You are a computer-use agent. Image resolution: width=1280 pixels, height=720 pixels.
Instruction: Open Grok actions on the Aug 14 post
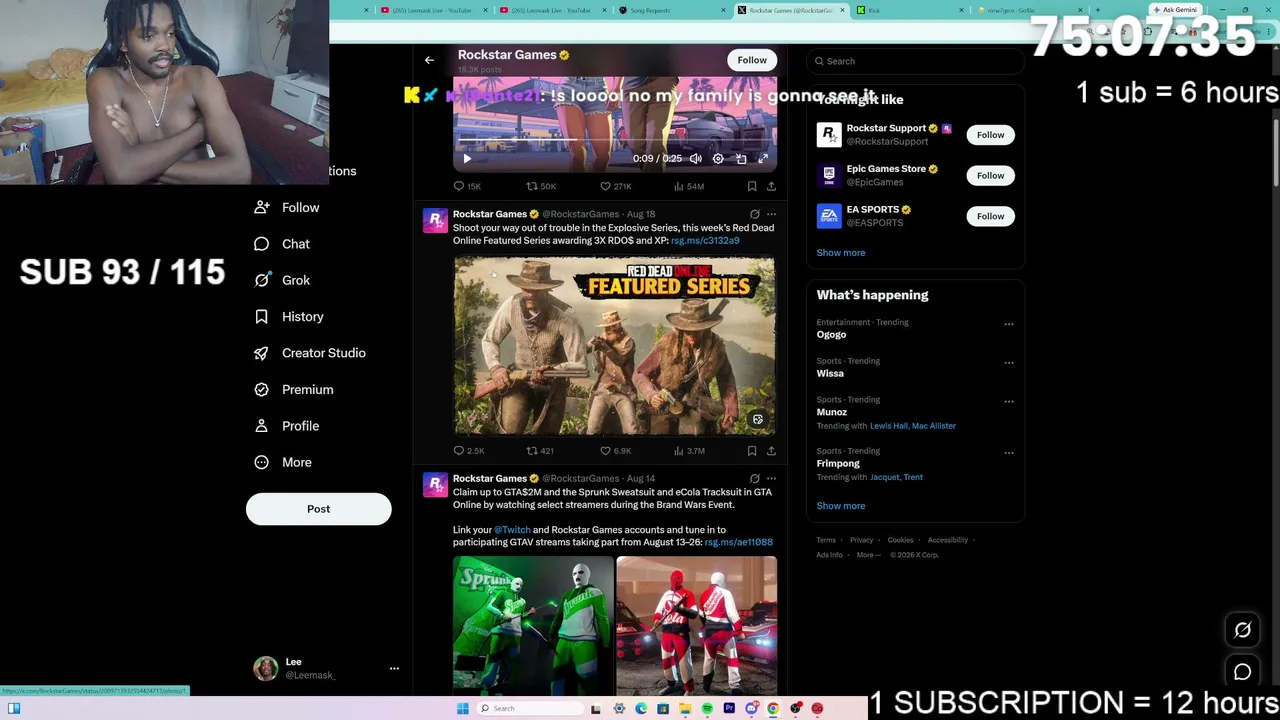pos(755,479)
